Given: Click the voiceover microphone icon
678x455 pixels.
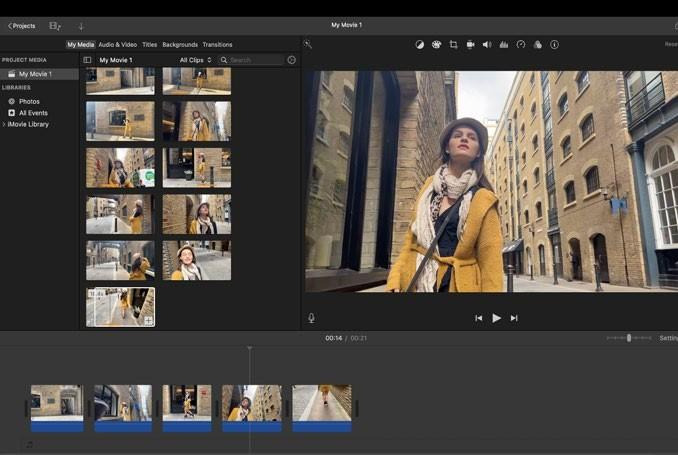Looking at the screenshot, I should pos(311,318).
